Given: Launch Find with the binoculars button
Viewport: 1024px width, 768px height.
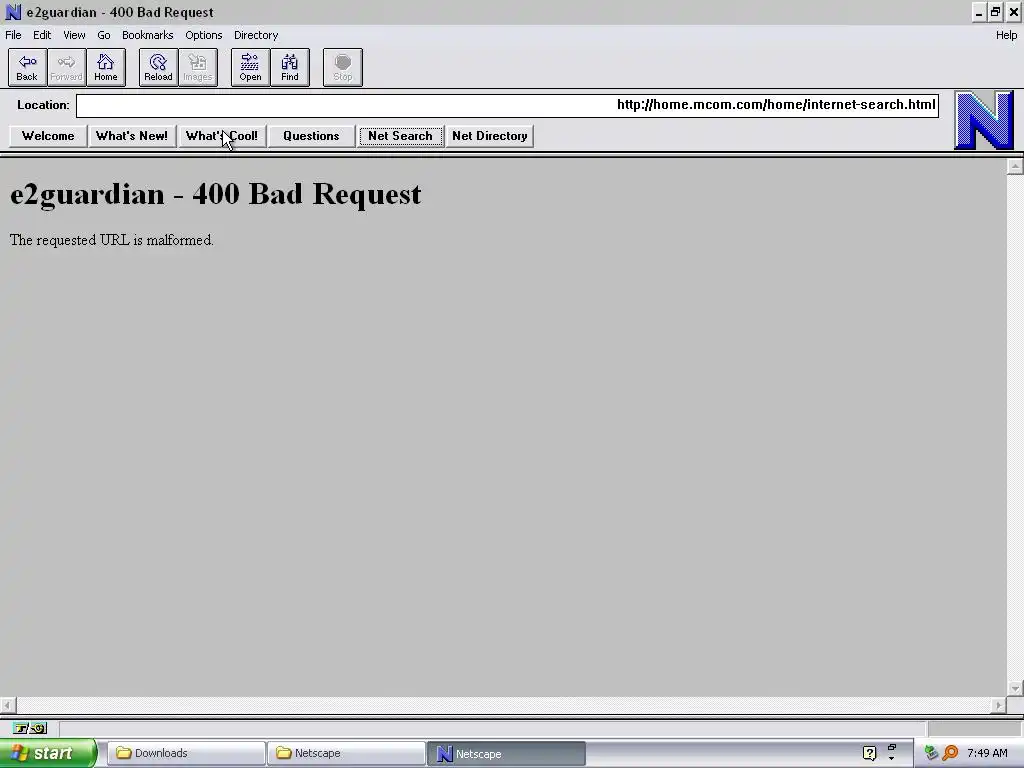Looking at the screenshot, I should pos(290,67).
